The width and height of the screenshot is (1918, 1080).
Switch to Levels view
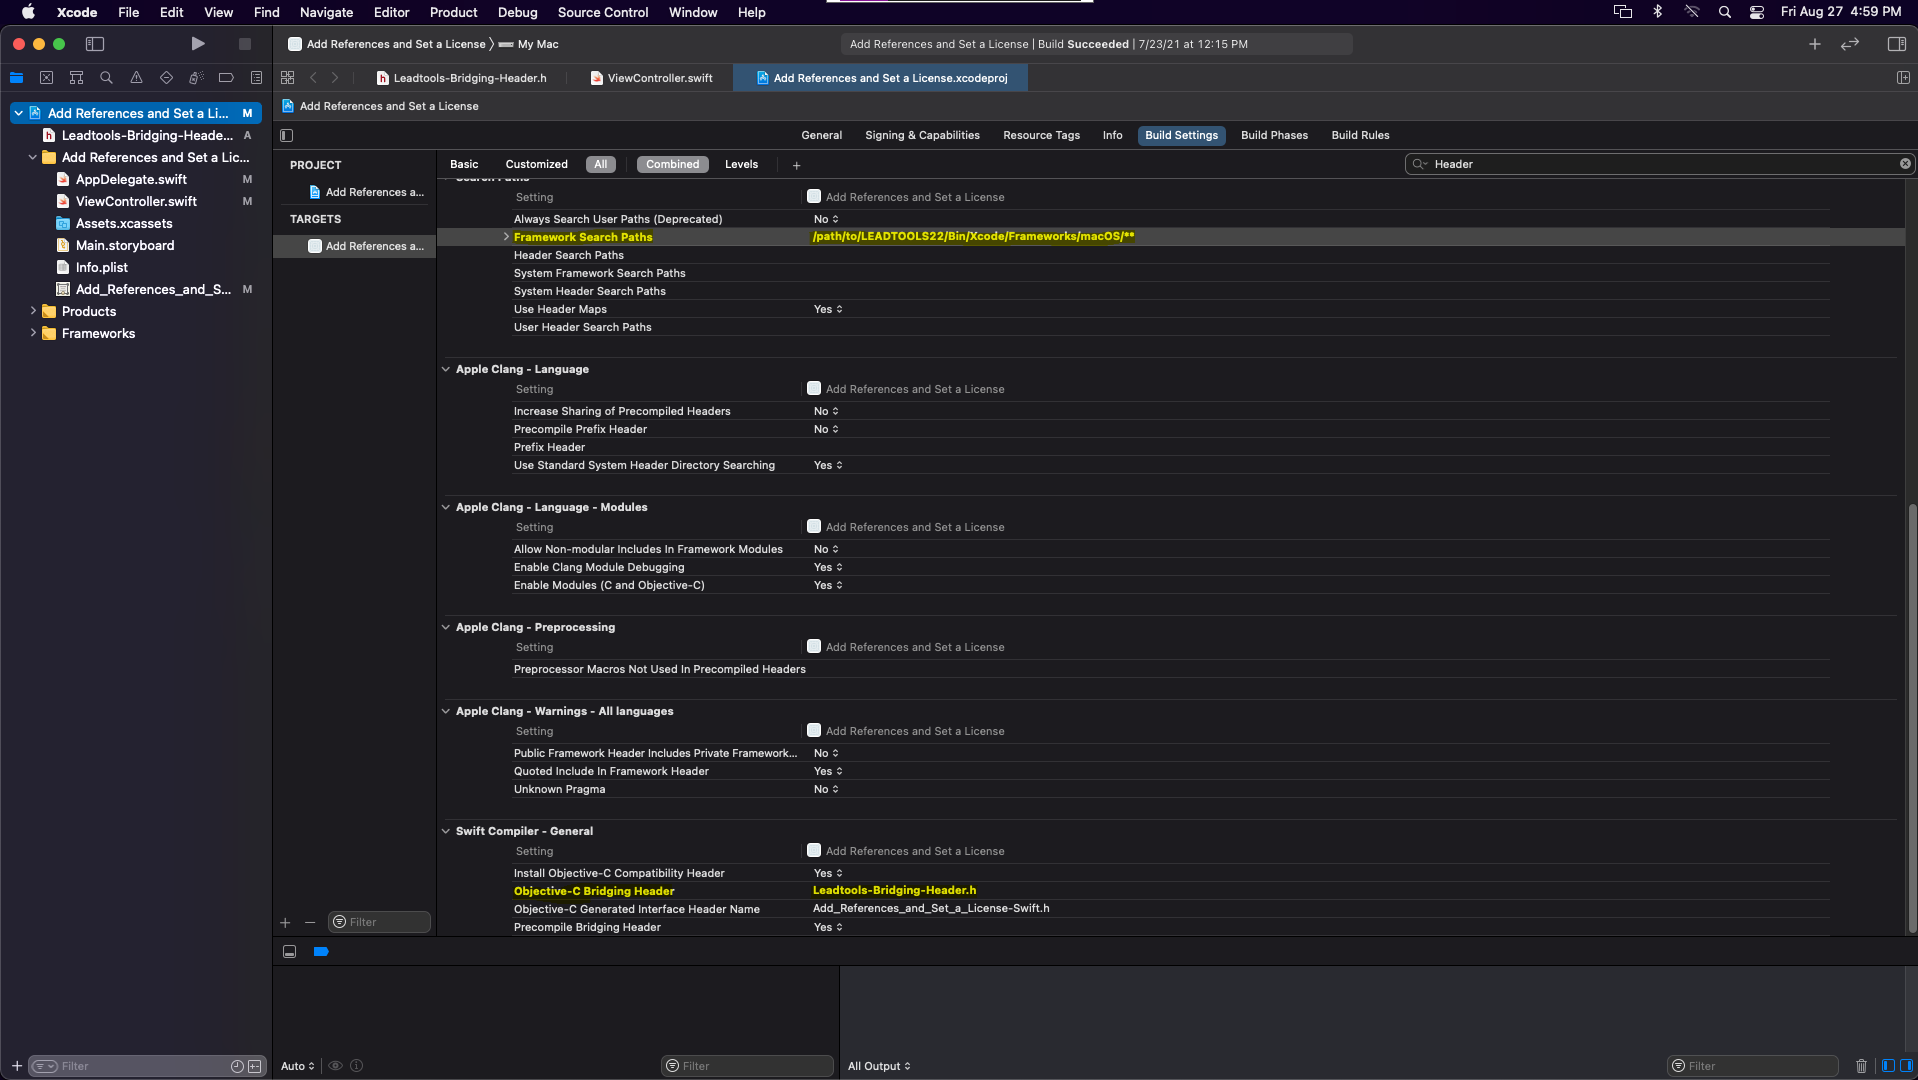(x=741, y=164)
